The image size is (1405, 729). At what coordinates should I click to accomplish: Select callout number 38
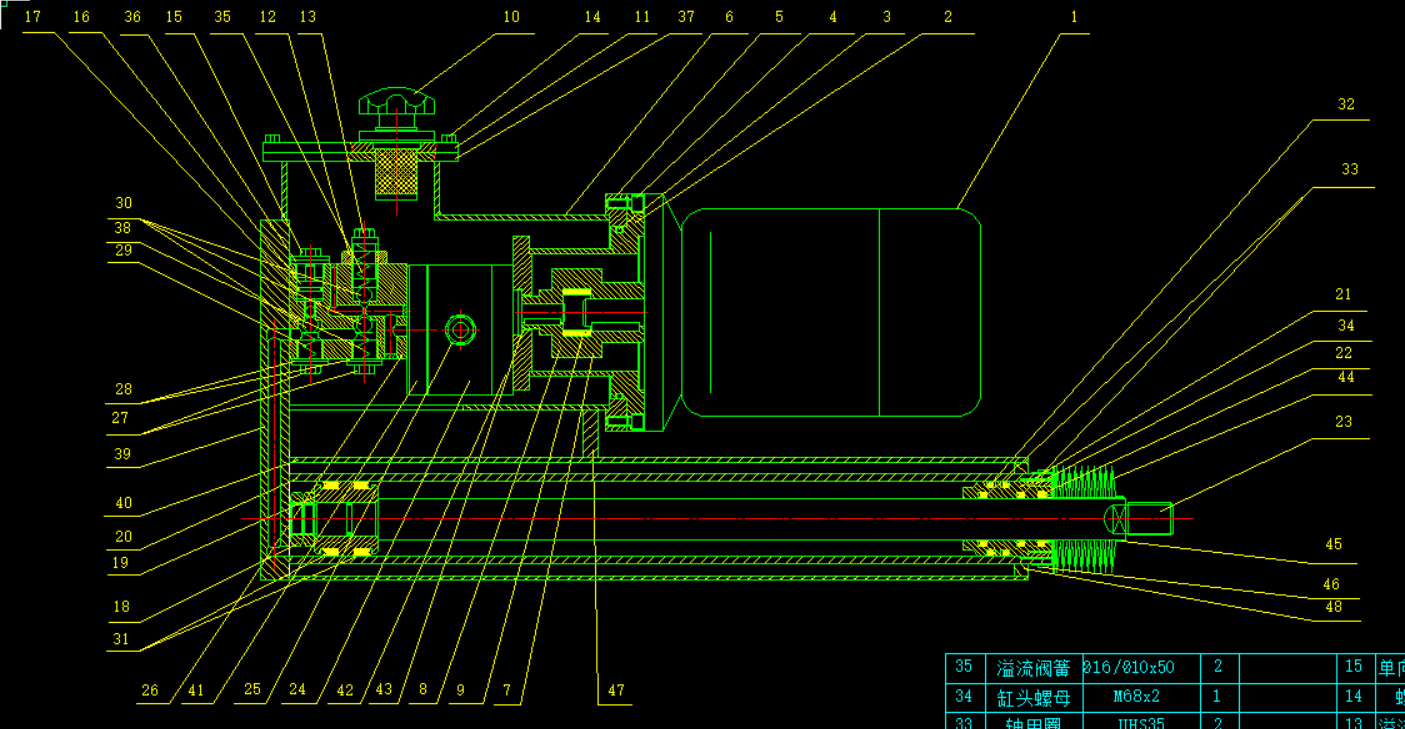click(123, 228)
